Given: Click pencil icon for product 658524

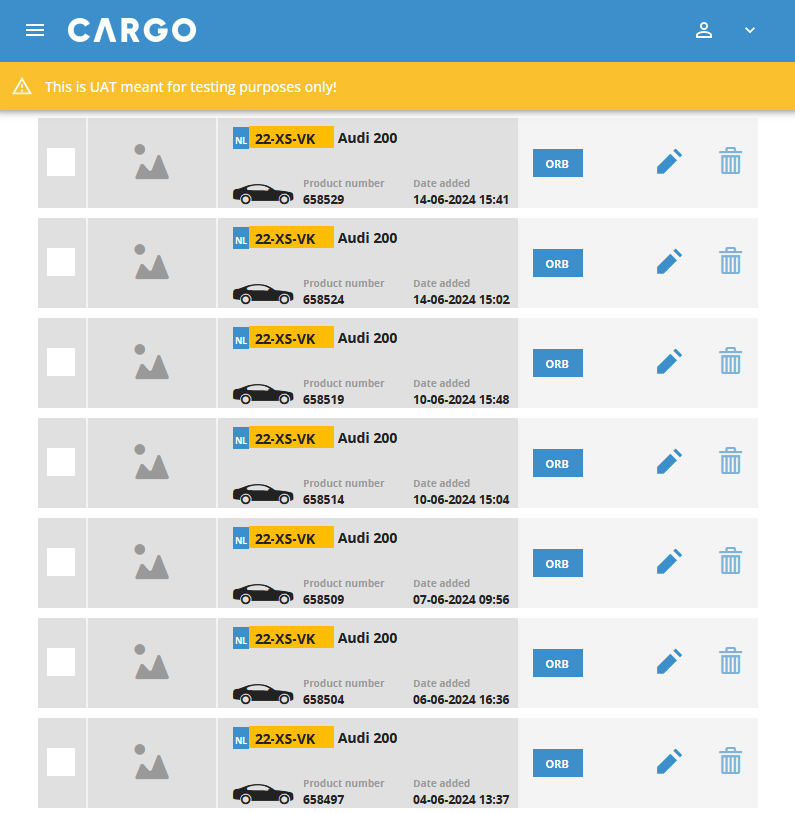Looking at the screenshot, I should pos(669,262).
